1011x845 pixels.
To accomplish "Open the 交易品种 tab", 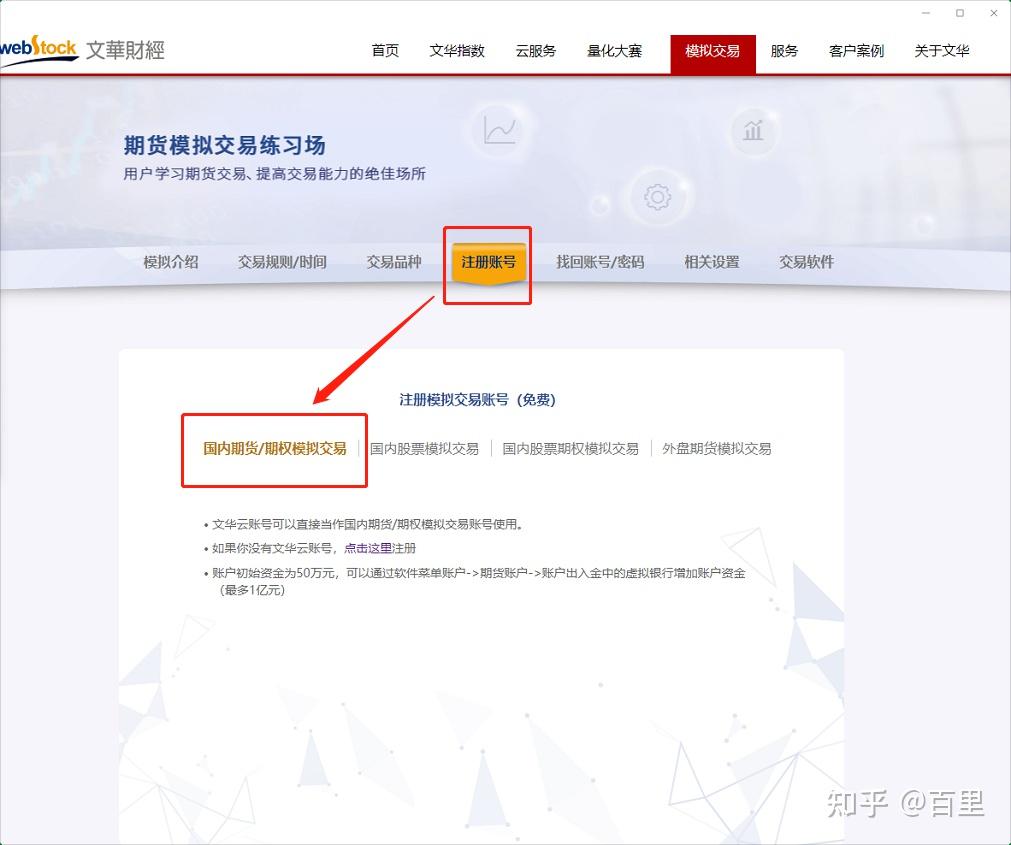I will 393,262.
